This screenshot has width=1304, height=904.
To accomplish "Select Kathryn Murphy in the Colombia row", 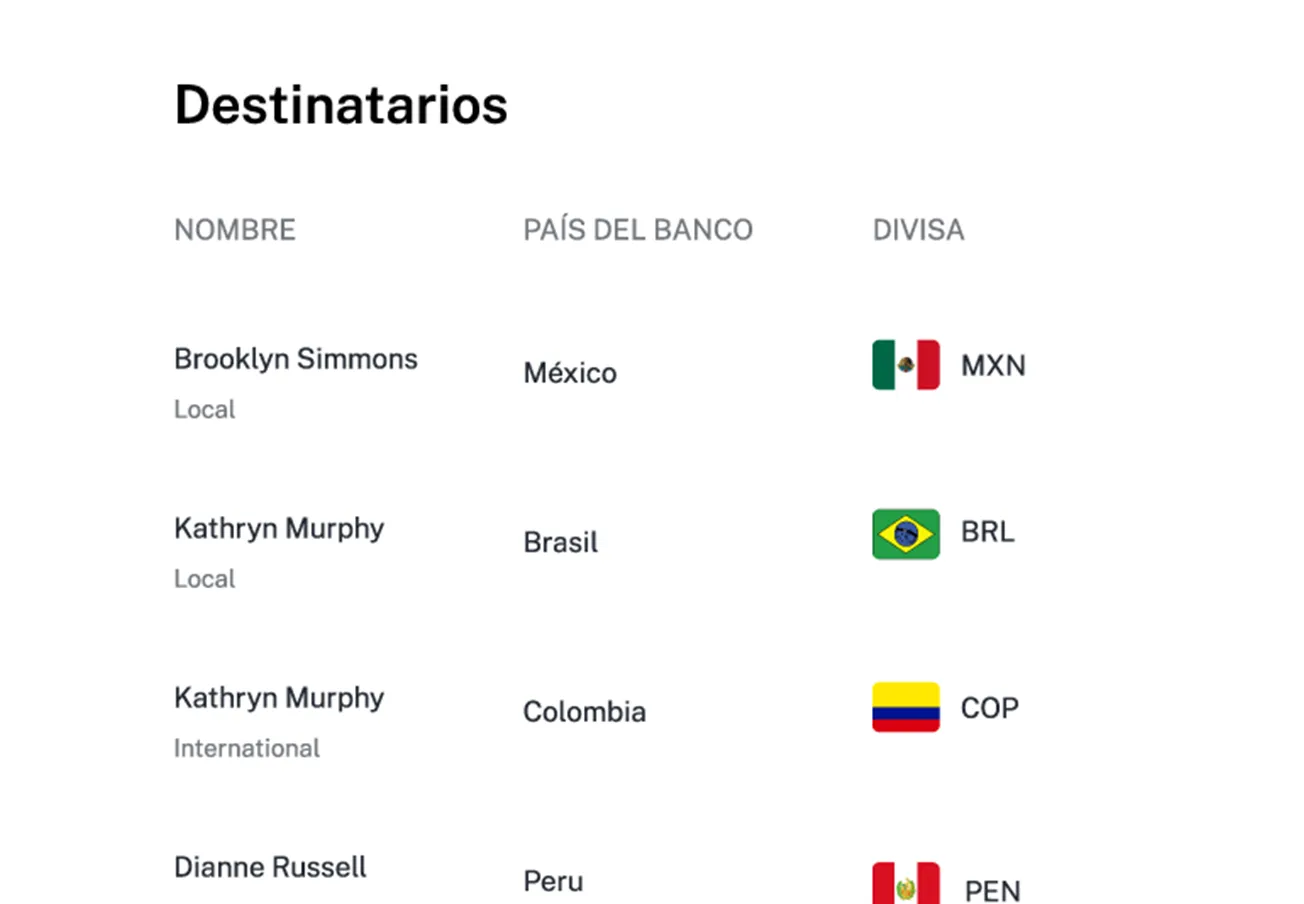I will click(278, 698).
